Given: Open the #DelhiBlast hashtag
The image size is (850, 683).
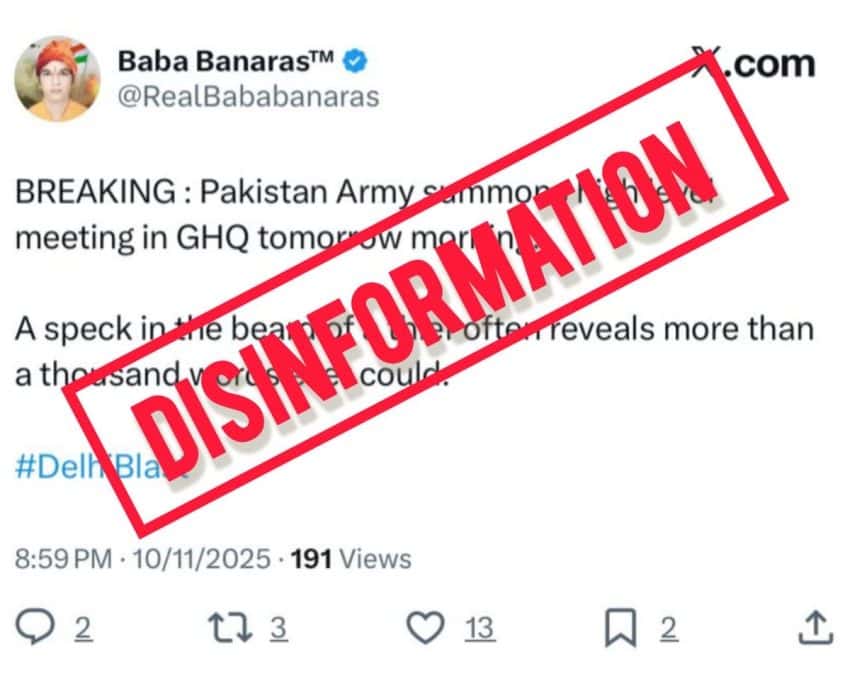Looking at the screenshot, I should [x=102, y=466].
